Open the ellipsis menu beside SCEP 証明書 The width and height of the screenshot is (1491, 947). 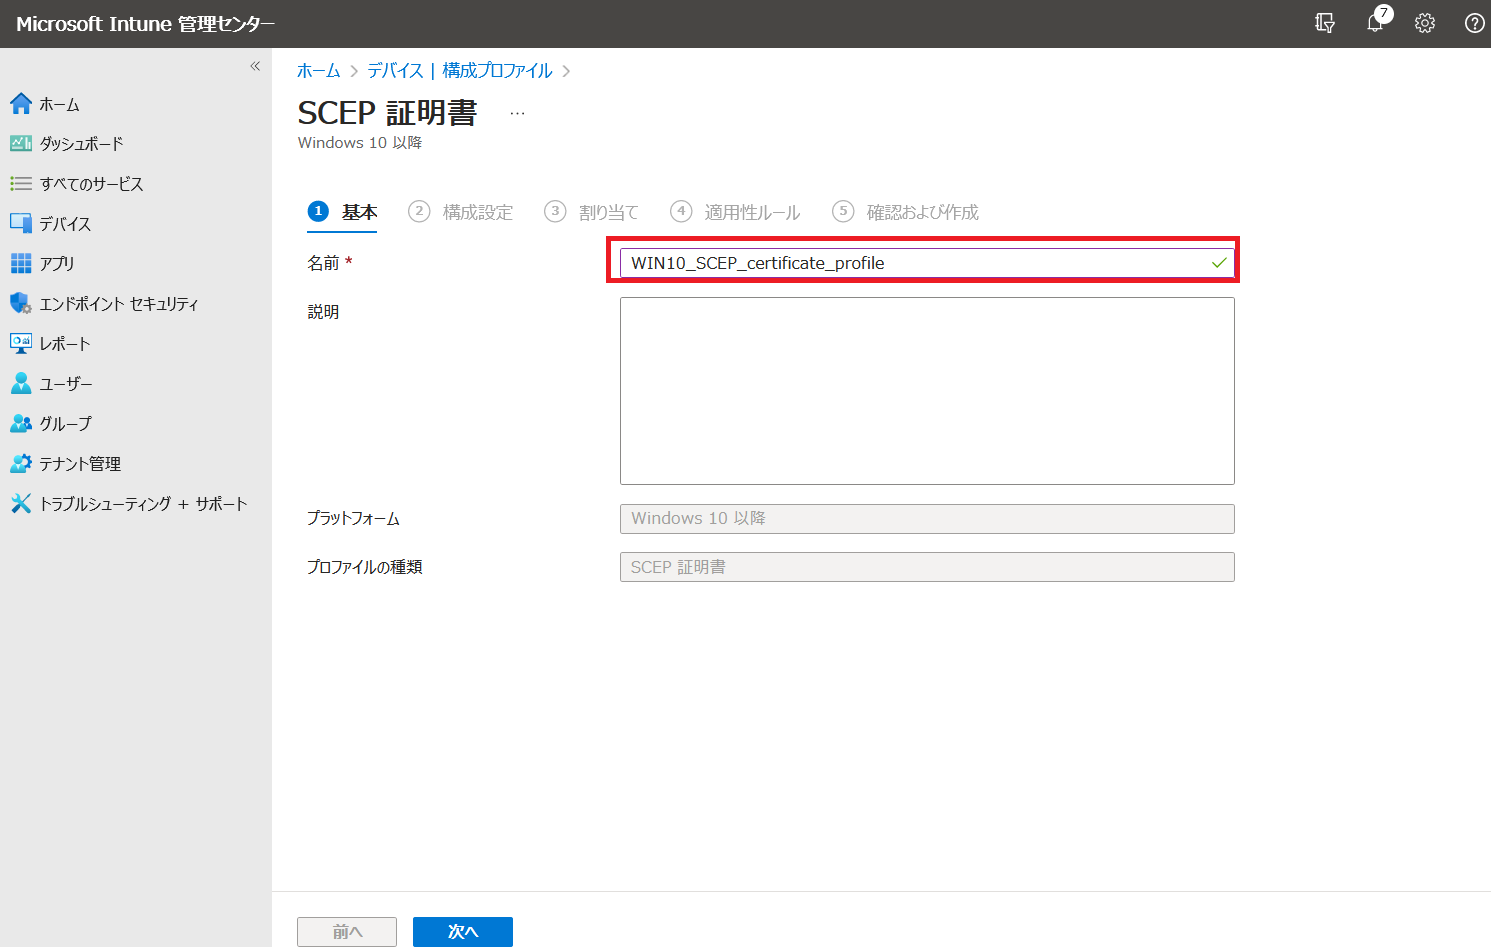click(x=517, y=113)
